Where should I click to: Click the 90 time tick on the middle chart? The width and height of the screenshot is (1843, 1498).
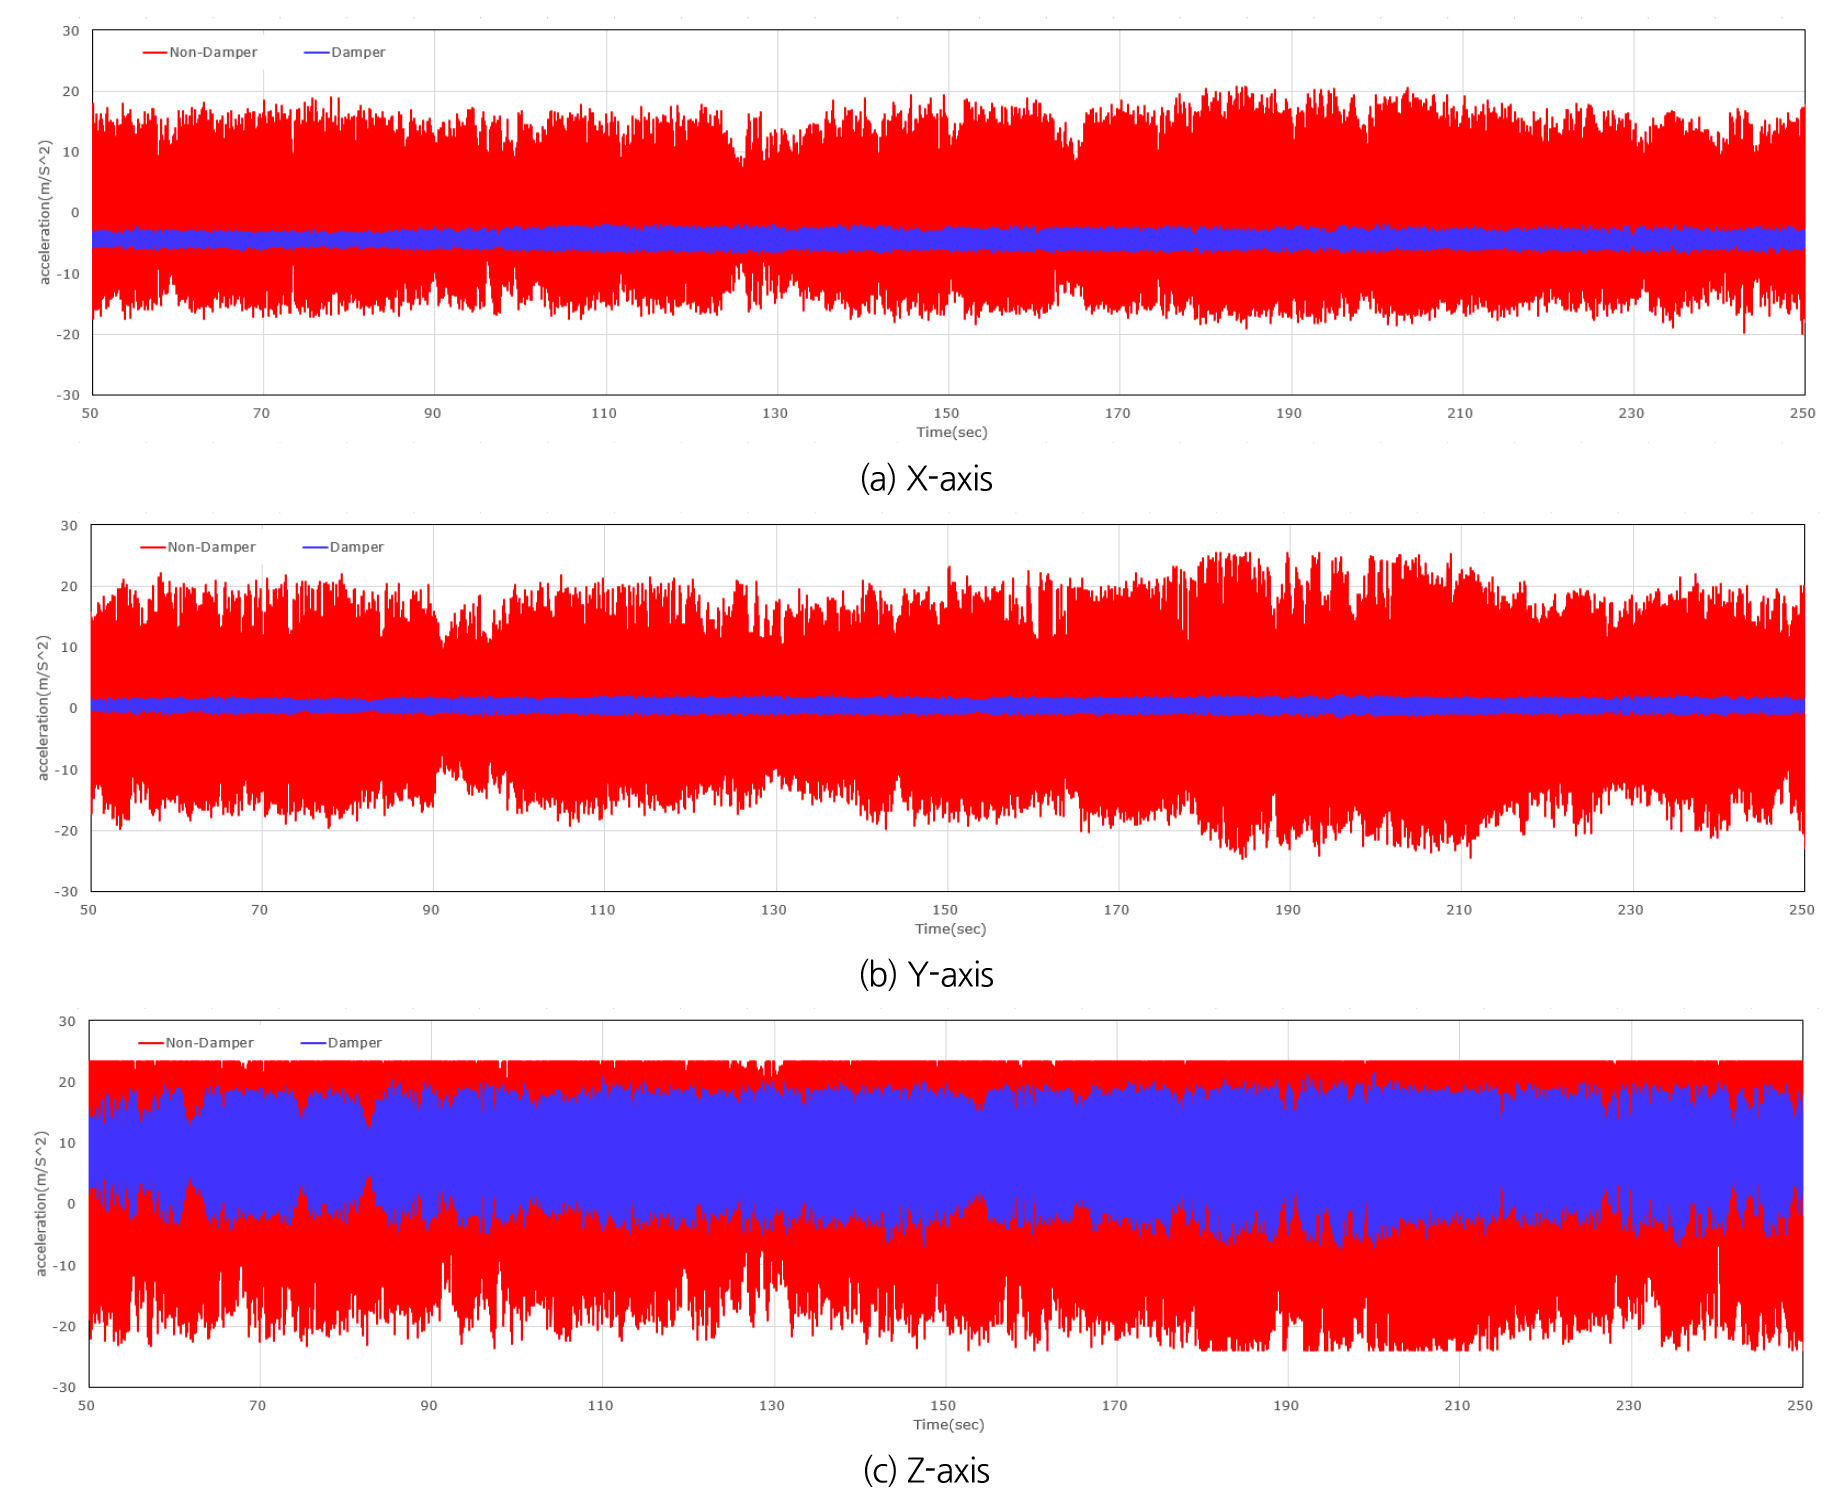(431, 910)
